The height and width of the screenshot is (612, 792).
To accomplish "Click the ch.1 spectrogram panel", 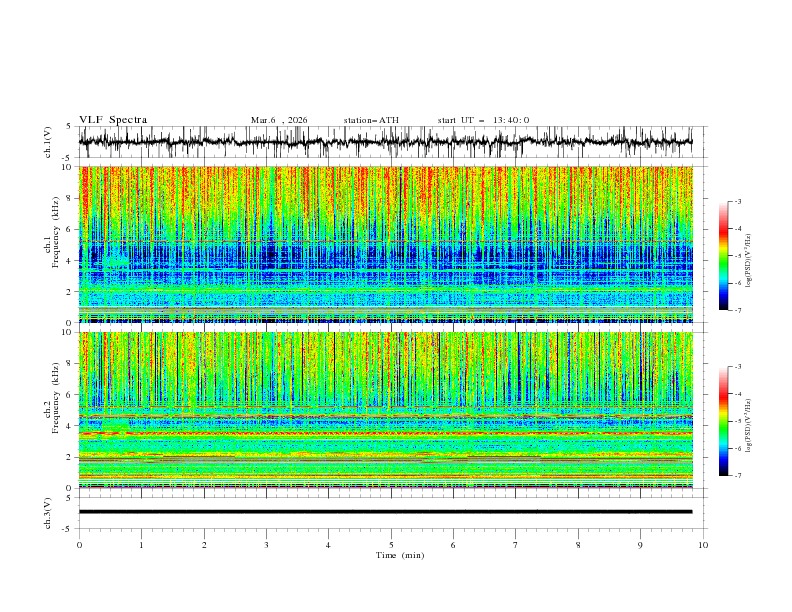I will (386, 244).
